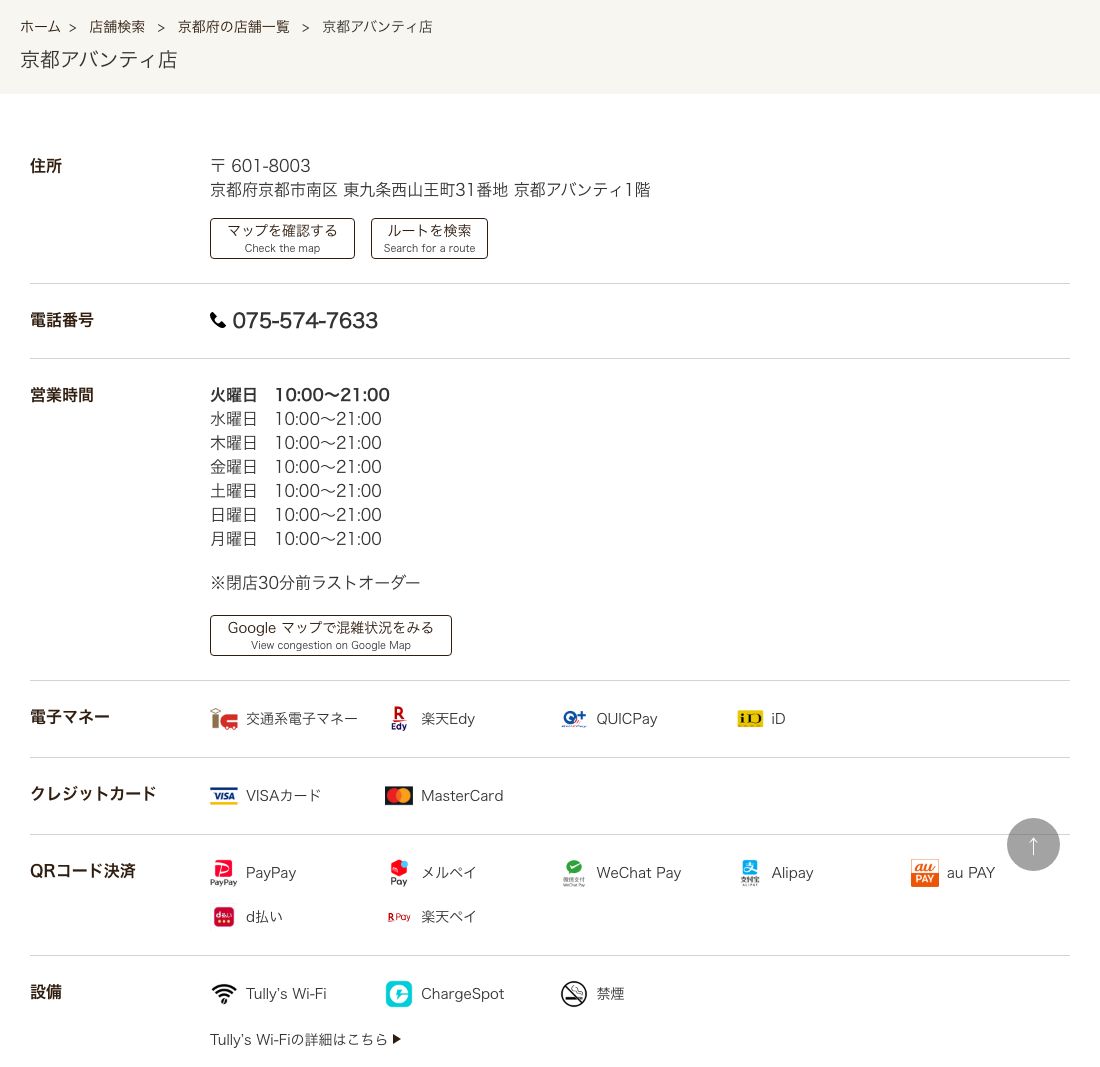Click the Rakuten Pay logo icon
Screen dimensions: 1100x1067
[x=398, y=917]
